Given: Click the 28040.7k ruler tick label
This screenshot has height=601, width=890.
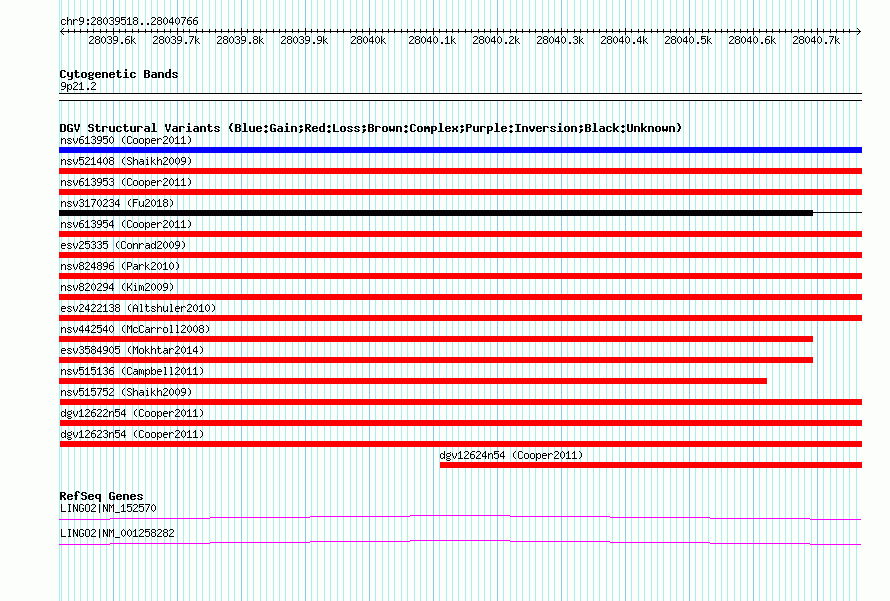Looking at the screenshot, I should [x=816, y=40].
